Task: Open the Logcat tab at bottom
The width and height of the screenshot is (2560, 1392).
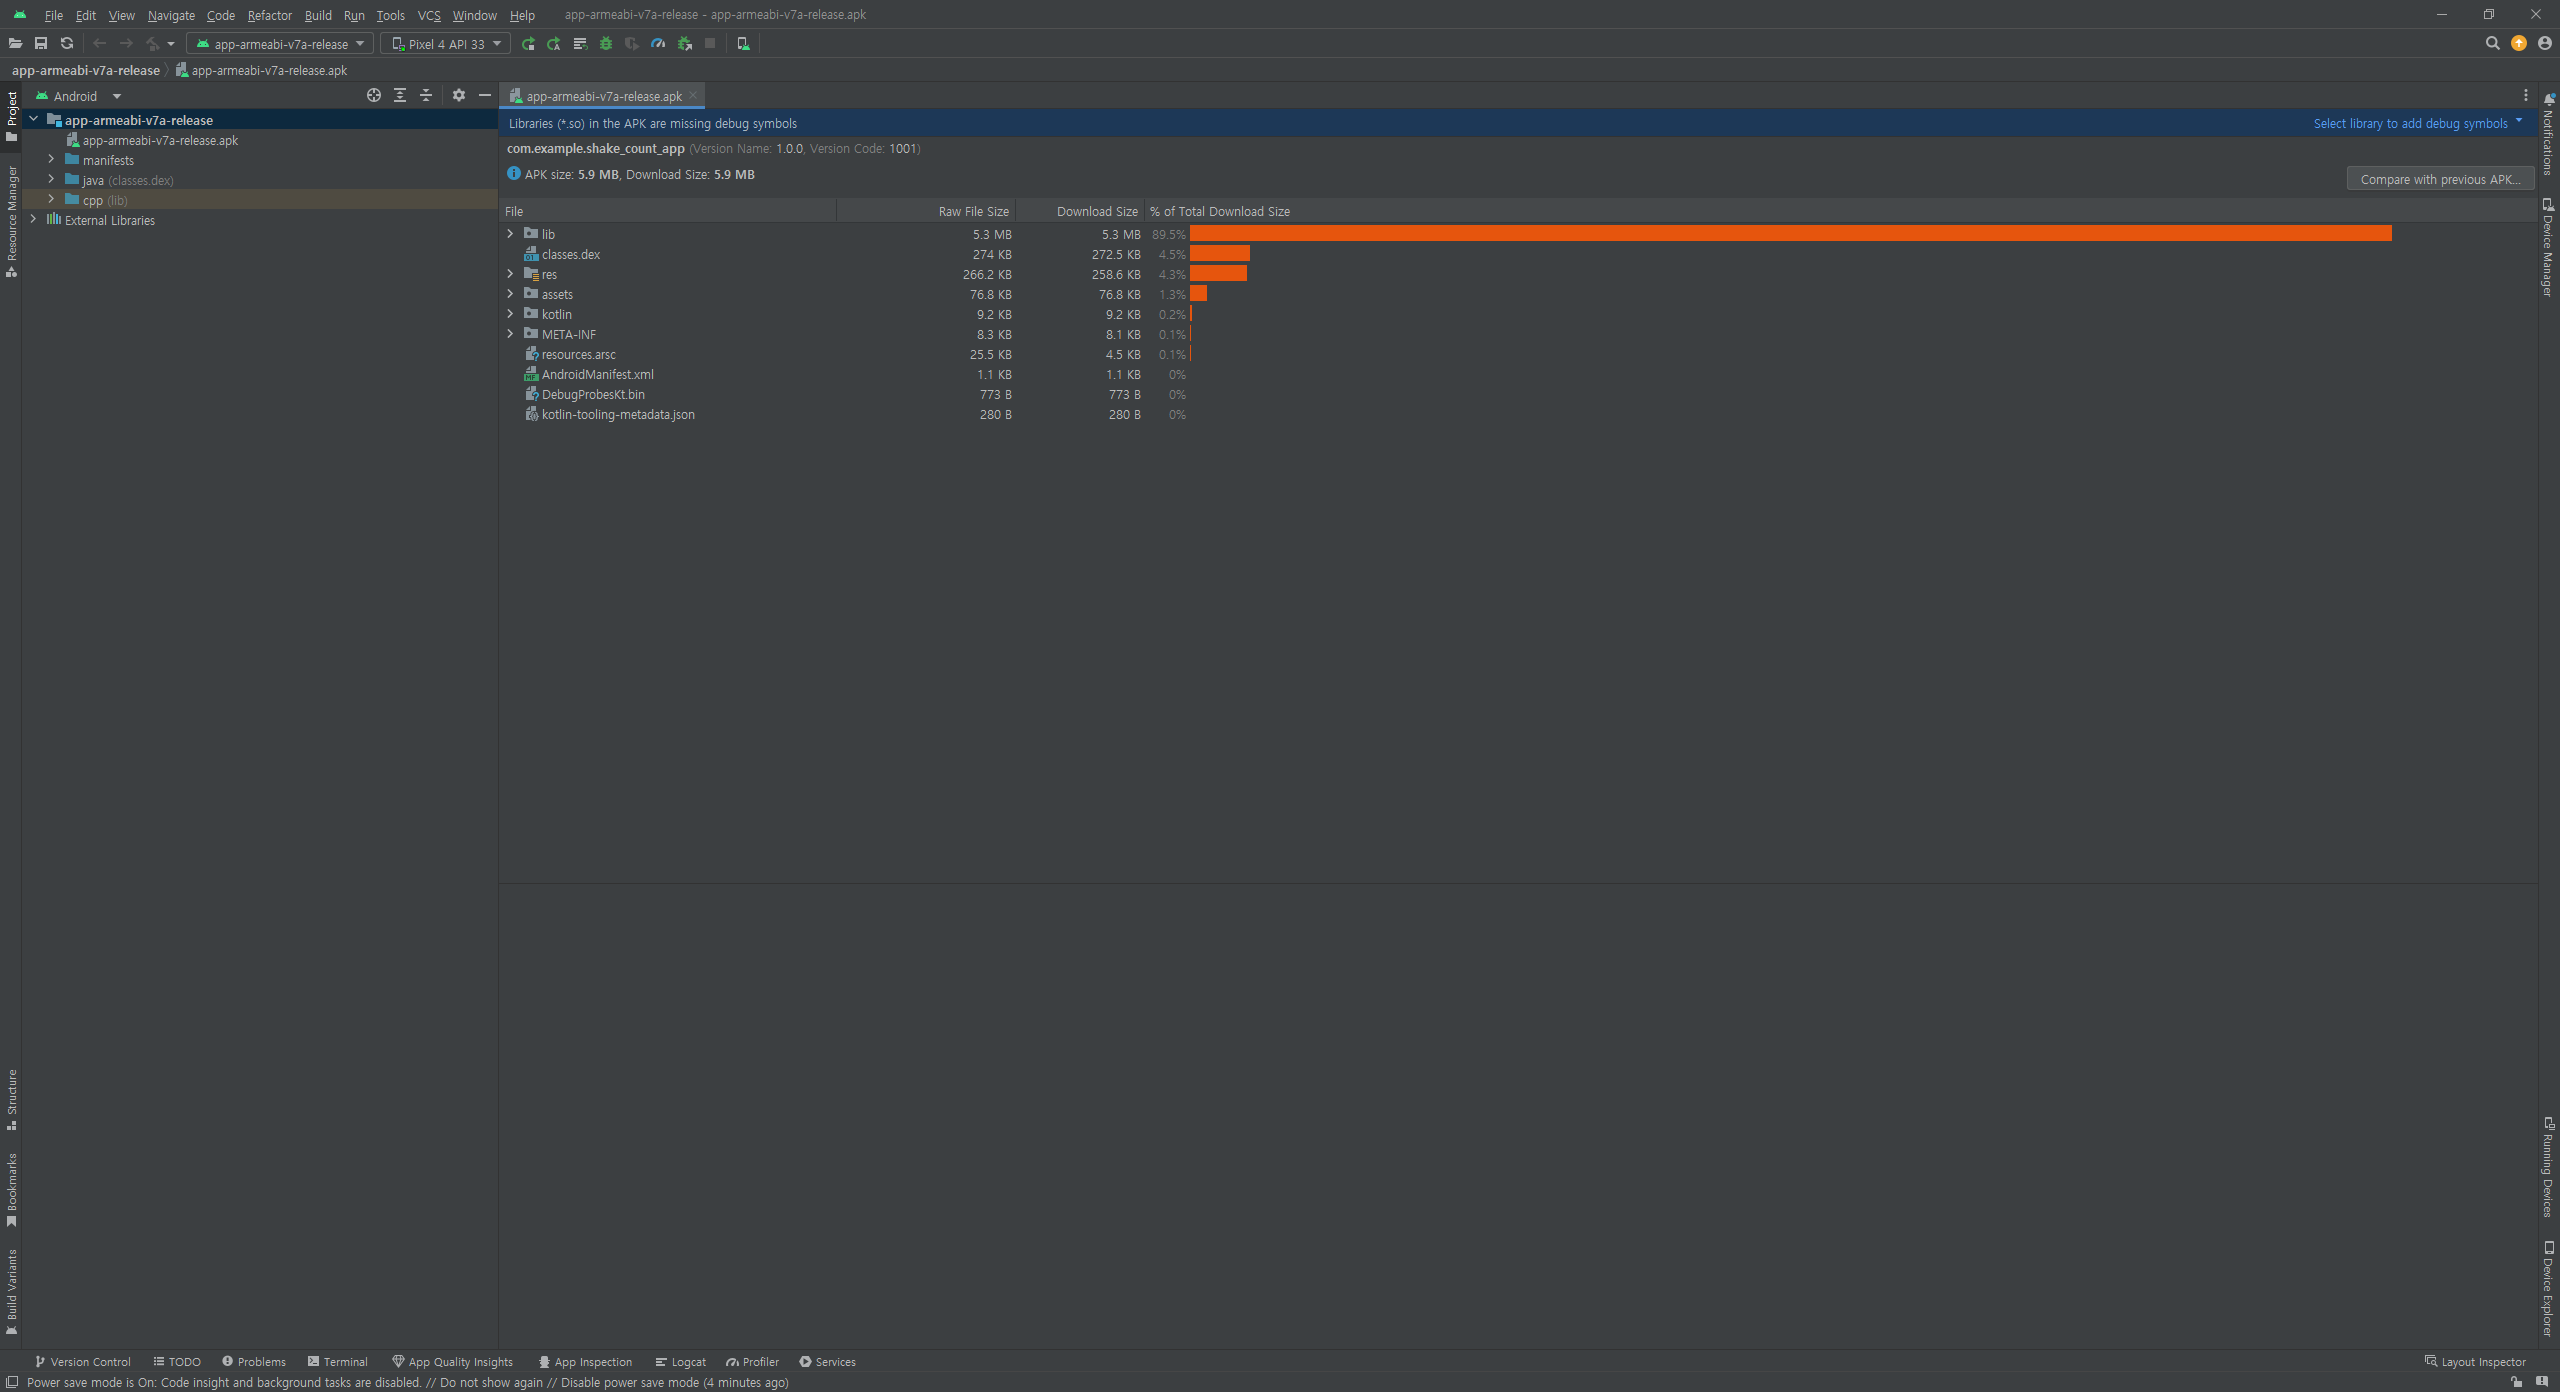Action: pos(681,1362)
